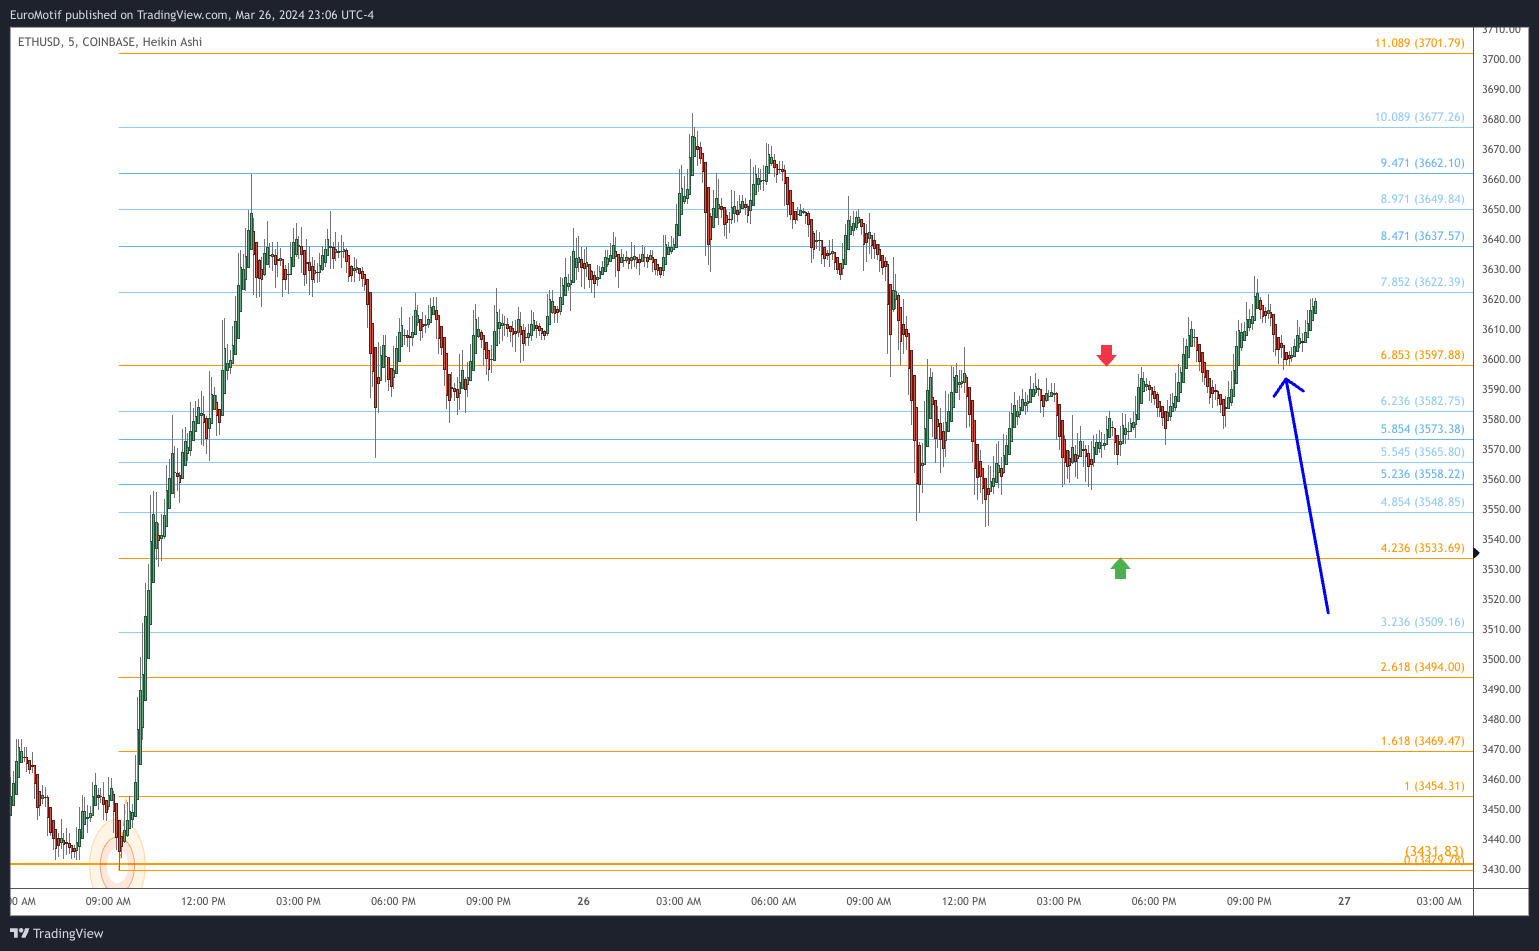Image resolution: width=1539 pixels, height=951 pixels.
Task: Click the 3600.00 price axis tick
Action: click(1502, 359)
